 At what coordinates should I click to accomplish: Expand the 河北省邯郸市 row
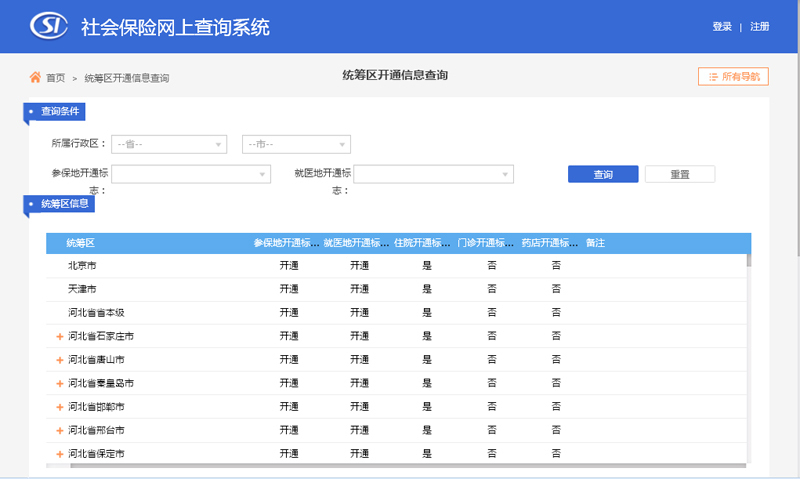[60, 407]
